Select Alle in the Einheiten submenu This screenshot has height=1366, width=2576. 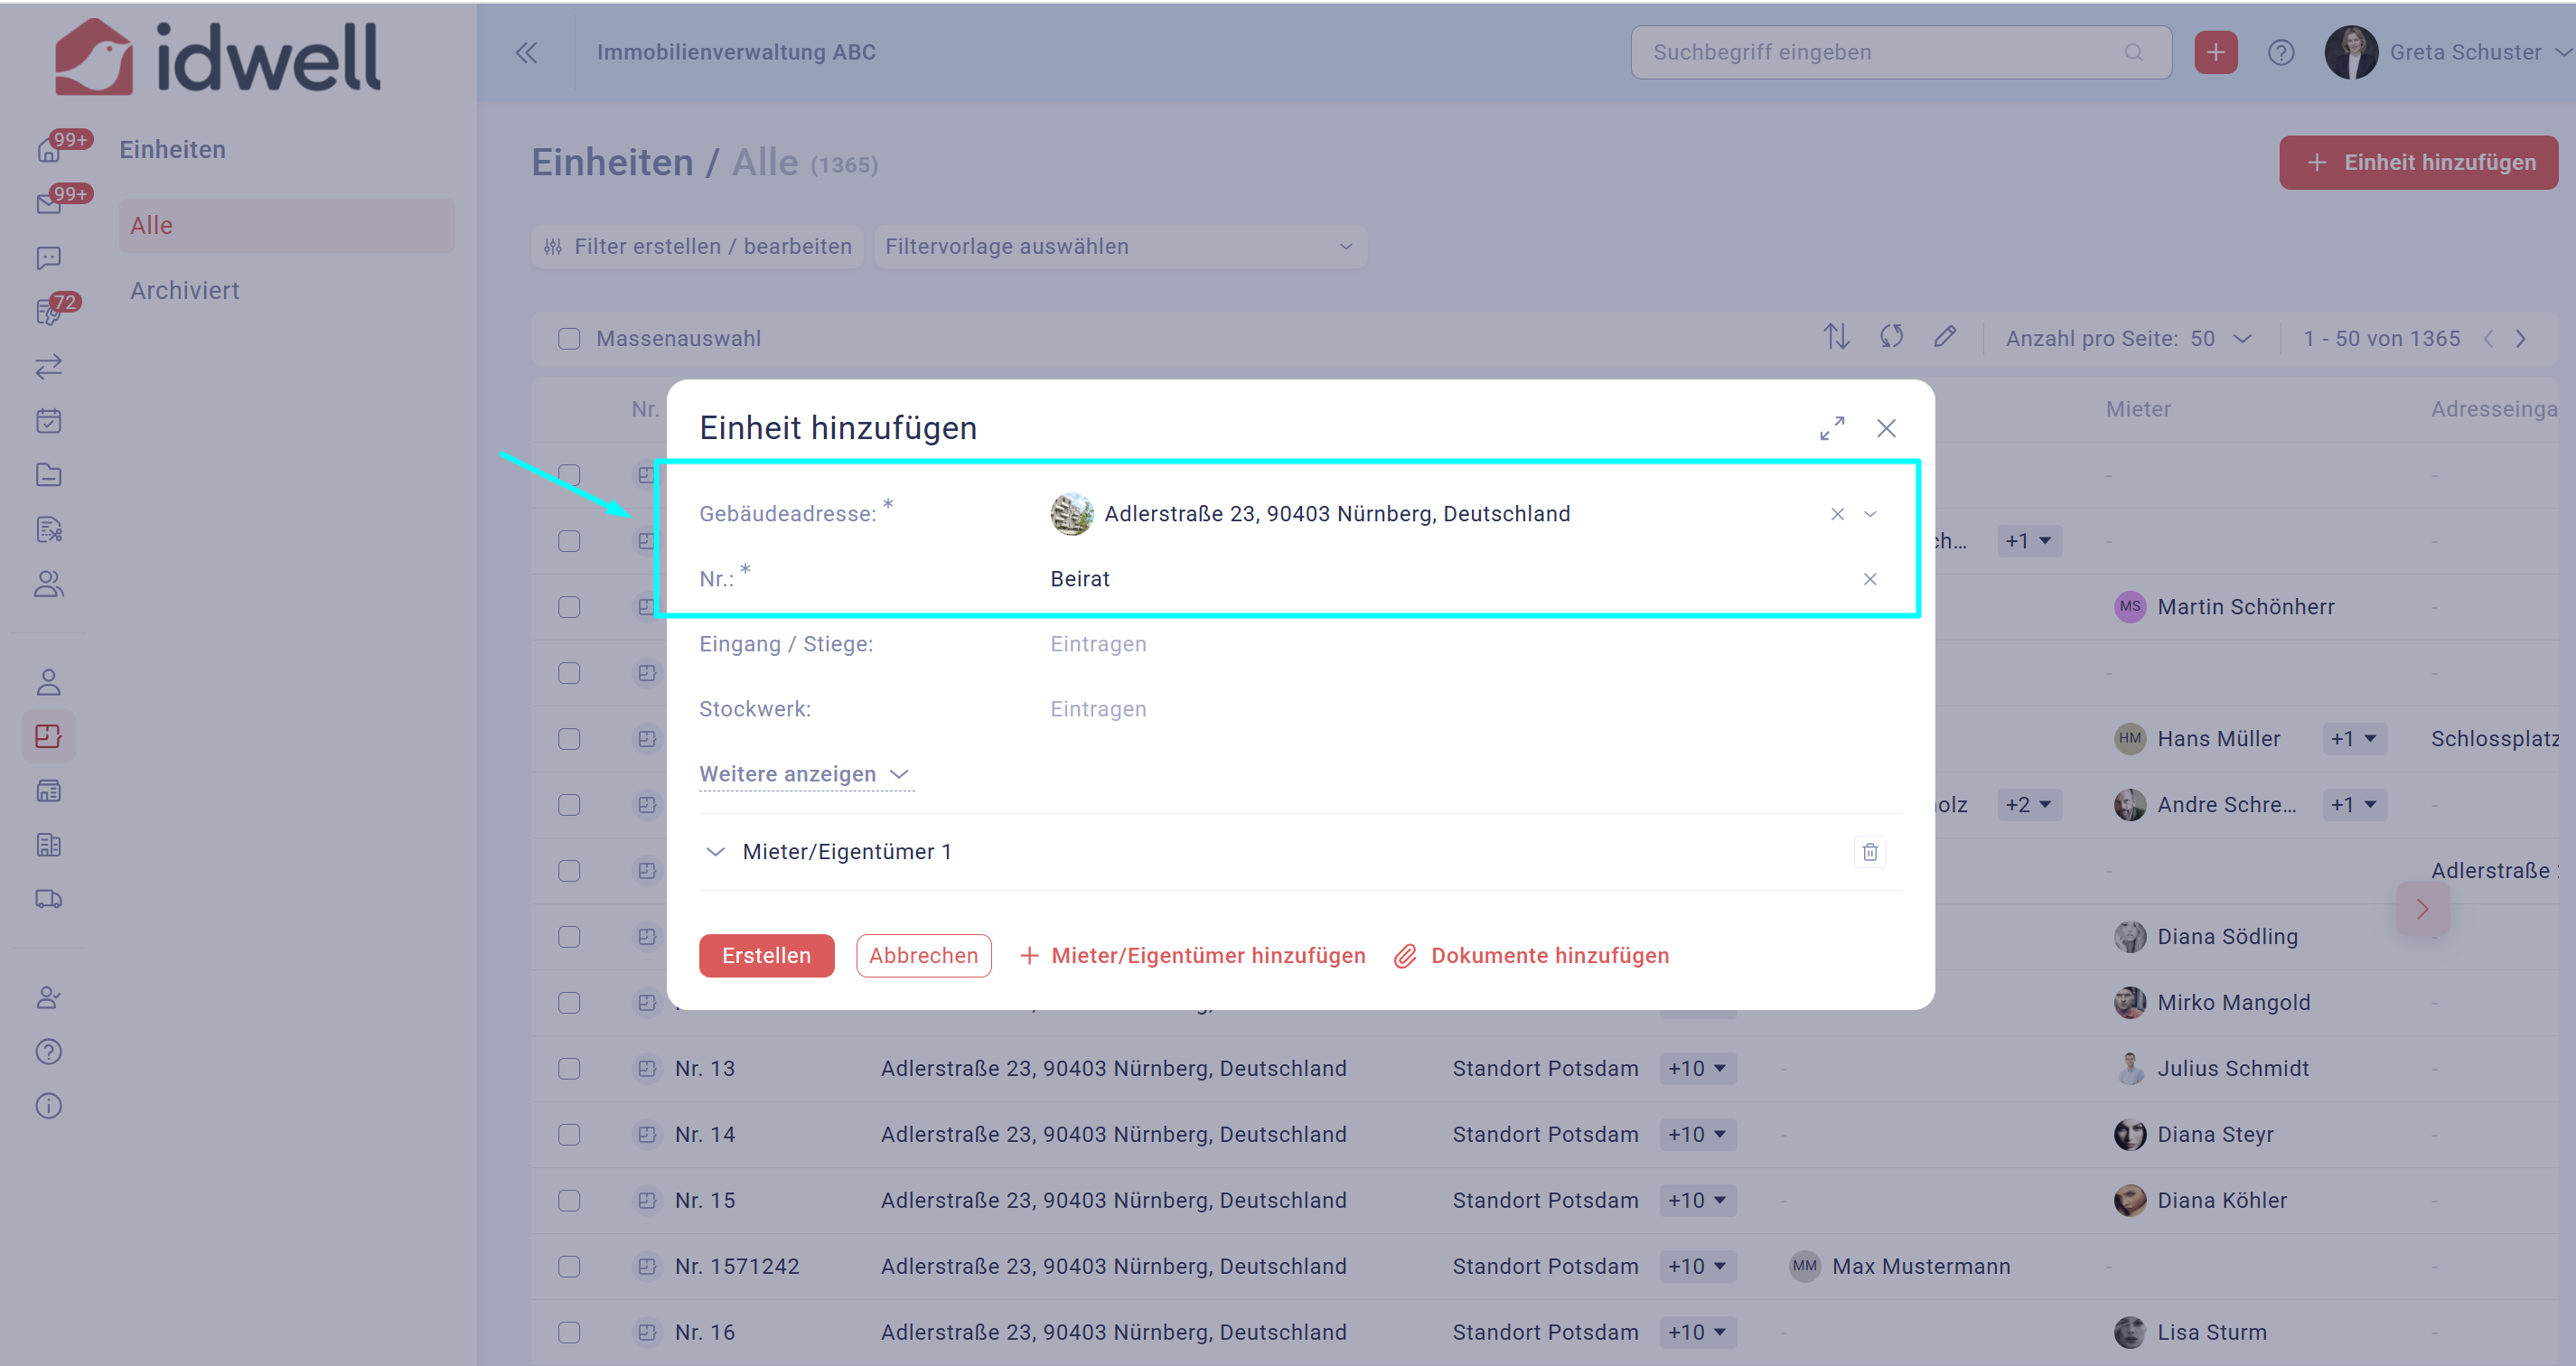tap(152, 226)
